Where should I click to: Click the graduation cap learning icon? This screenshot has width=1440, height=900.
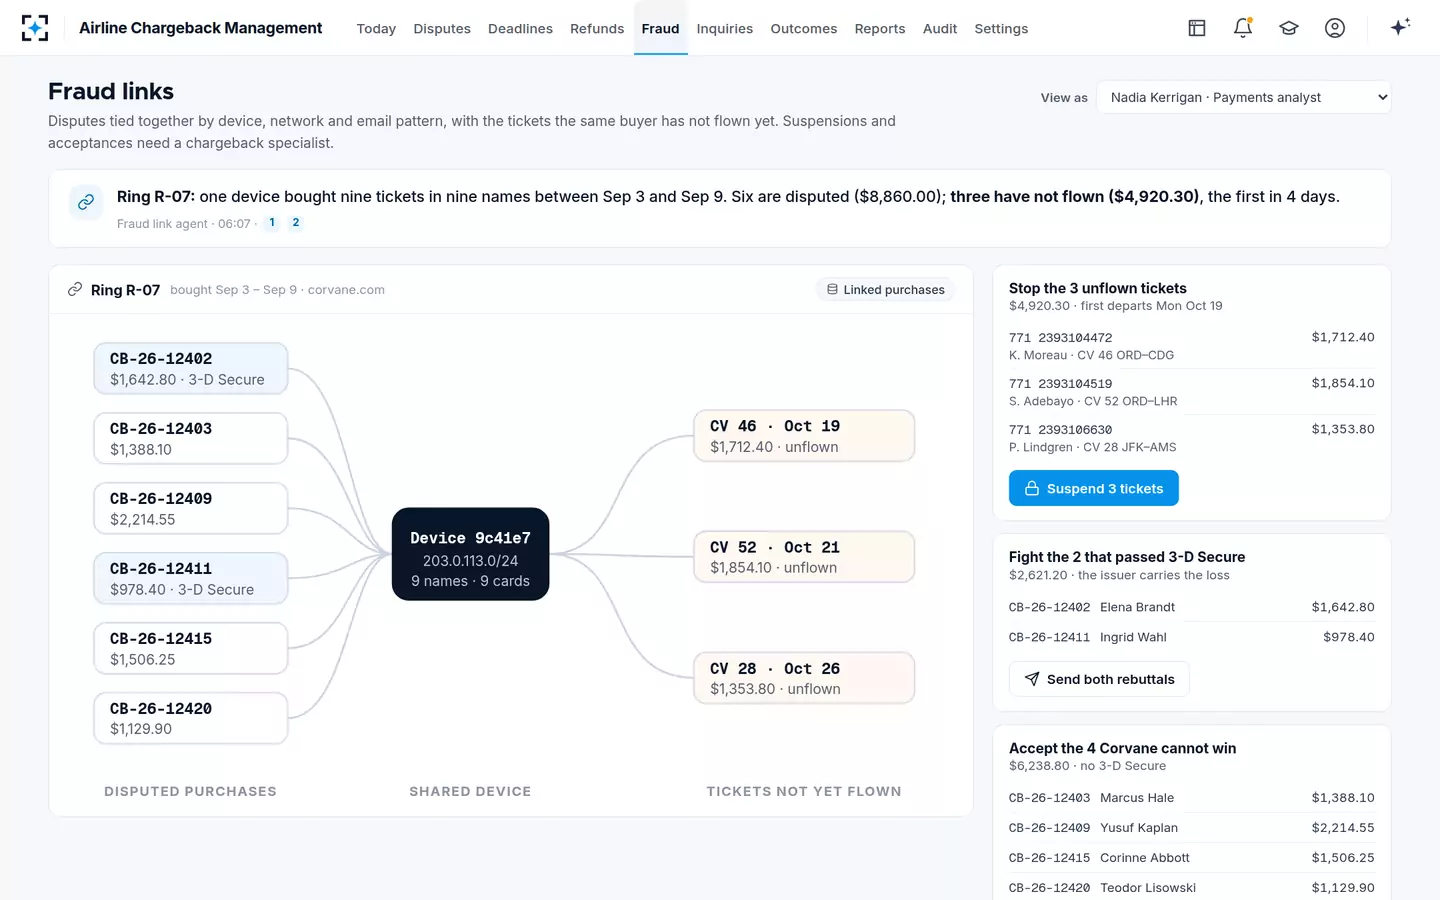[1289, 28]
